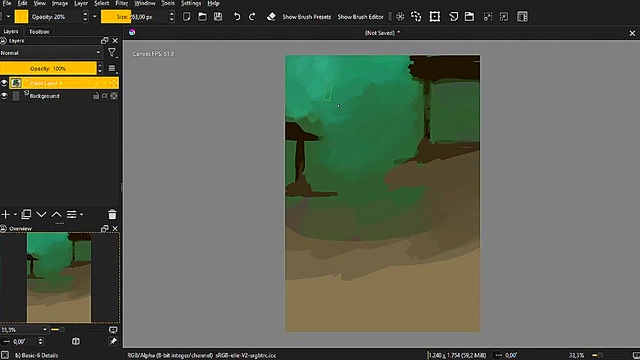Viewport: 640px width, 360px height.
Task: Open the Select menu
Action: pyautogui.click(x=101, y=3)
